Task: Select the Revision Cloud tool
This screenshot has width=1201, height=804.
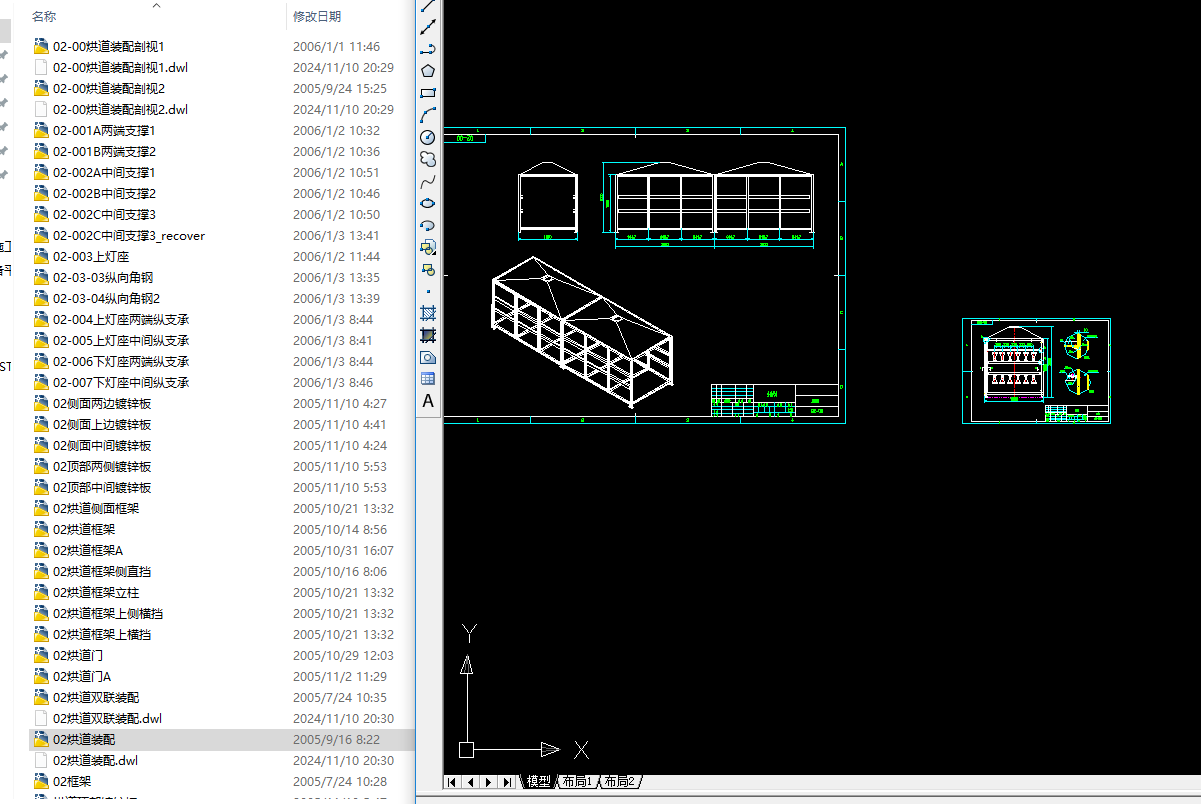Action: coord(428,159)
